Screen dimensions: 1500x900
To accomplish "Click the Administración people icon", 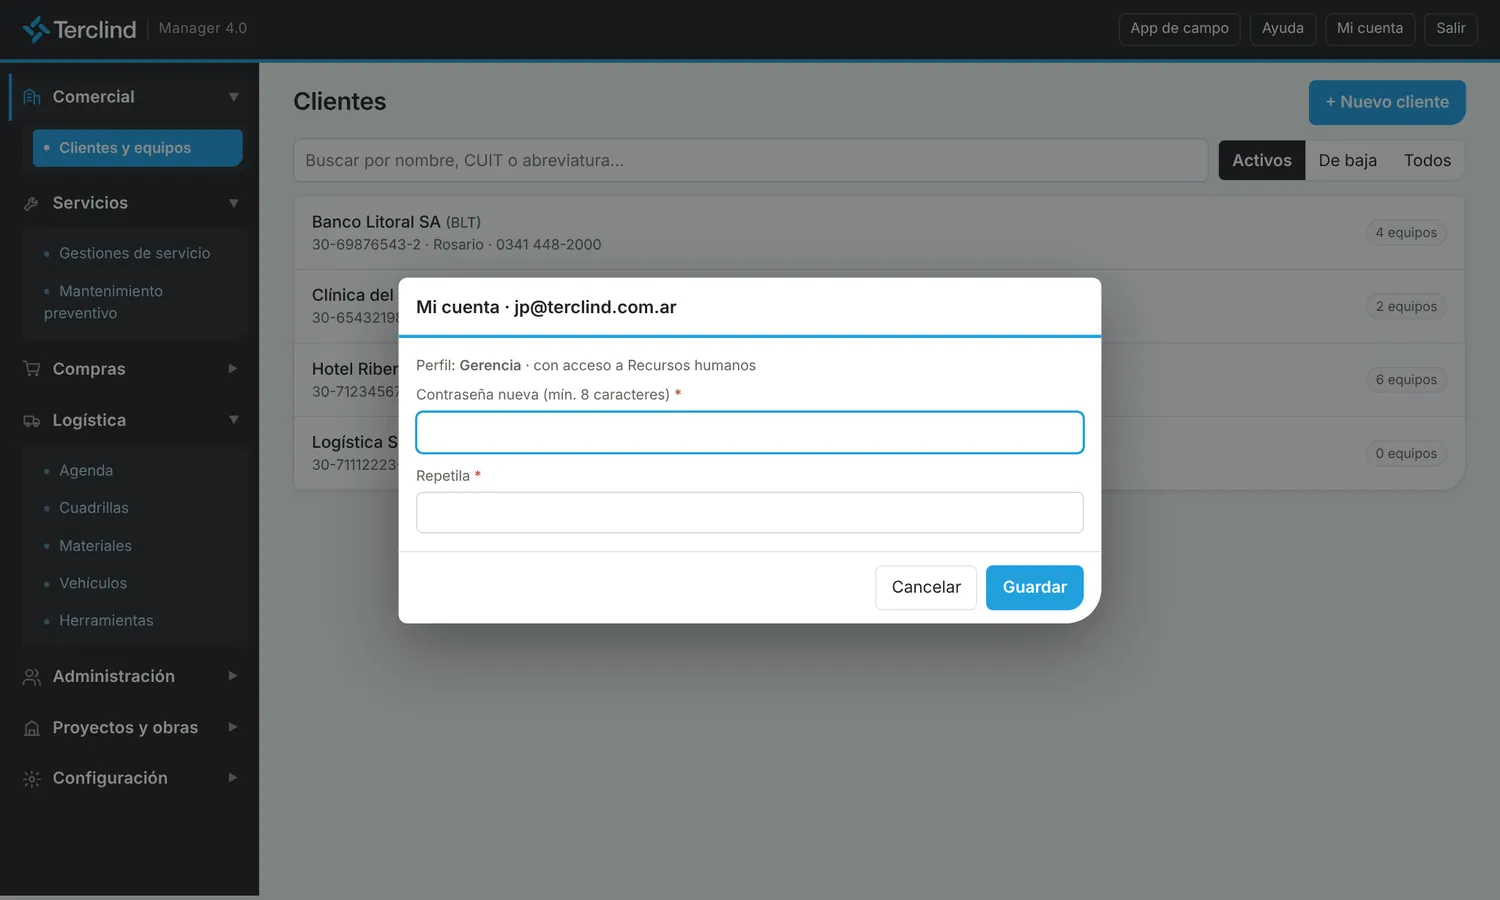I will pos(32,677).
